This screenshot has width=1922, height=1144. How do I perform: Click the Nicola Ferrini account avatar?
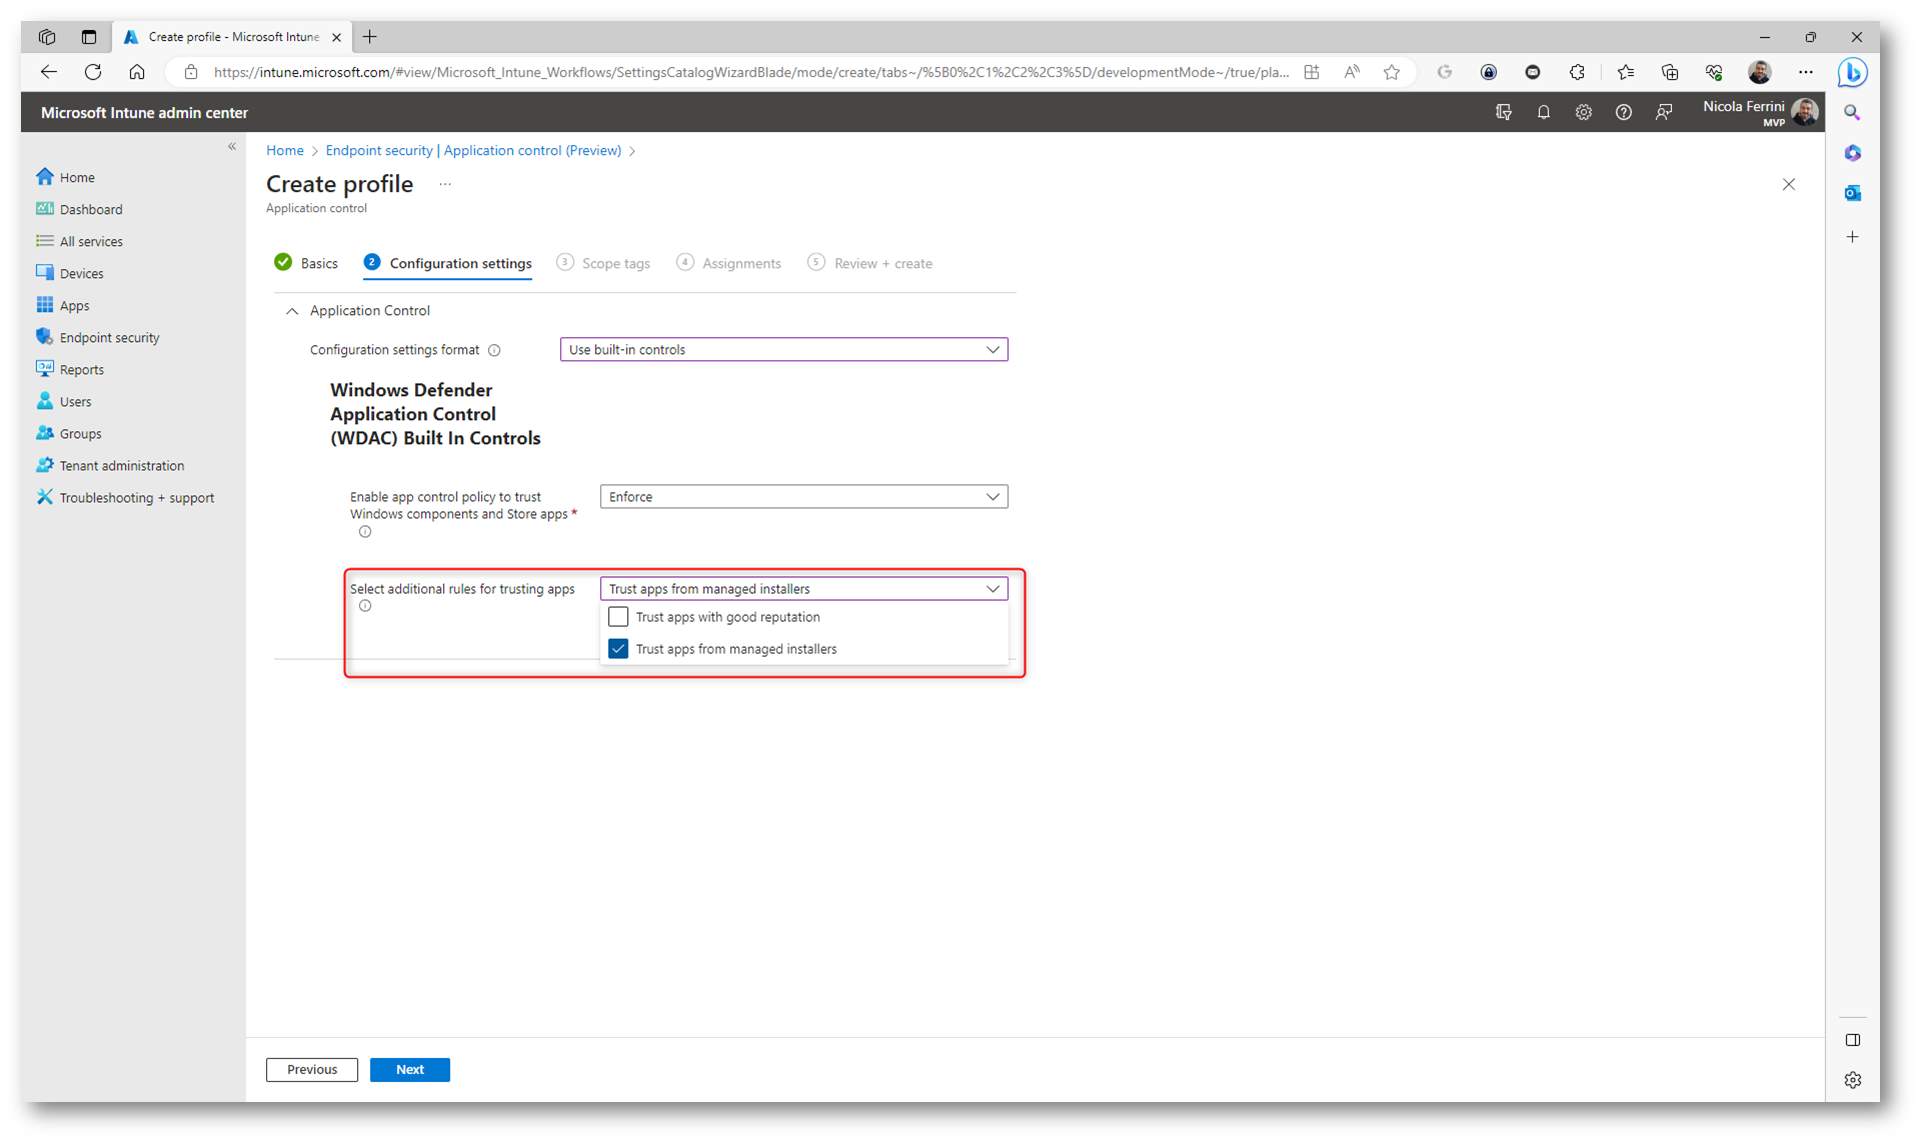click(1805, 112)
